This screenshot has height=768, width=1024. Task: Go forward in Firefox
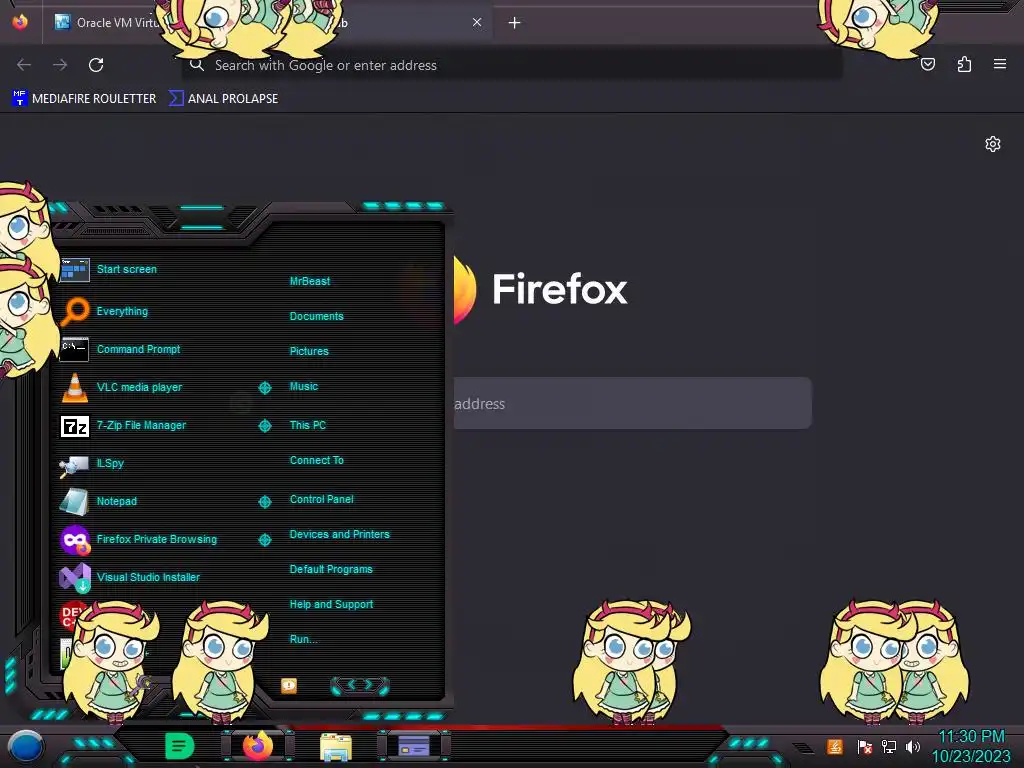60,65
